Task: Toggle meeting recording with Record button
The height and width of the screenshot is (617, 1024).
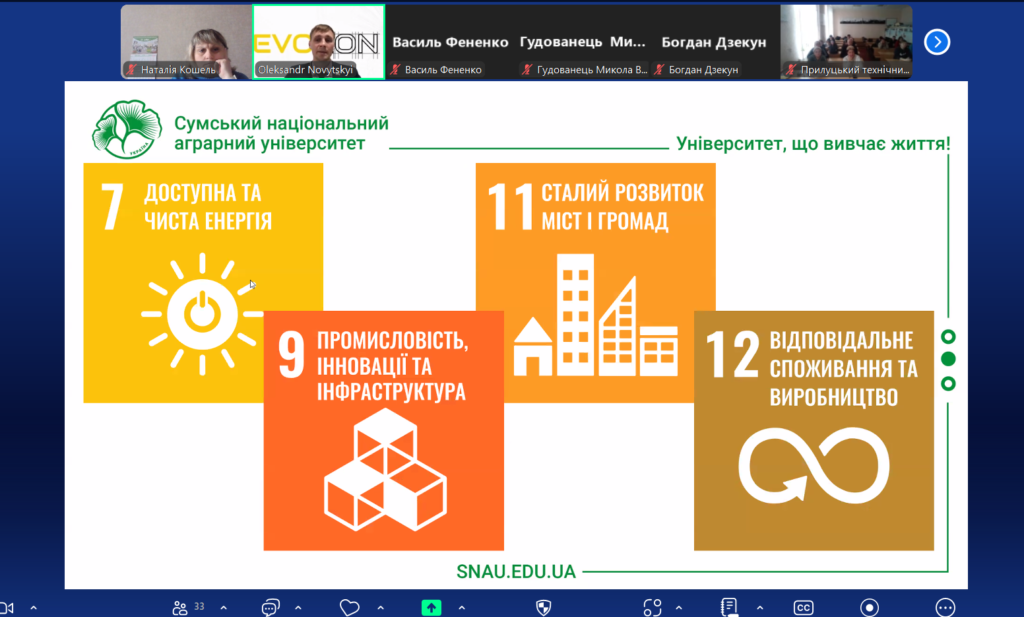Action: tap(870, 607)
